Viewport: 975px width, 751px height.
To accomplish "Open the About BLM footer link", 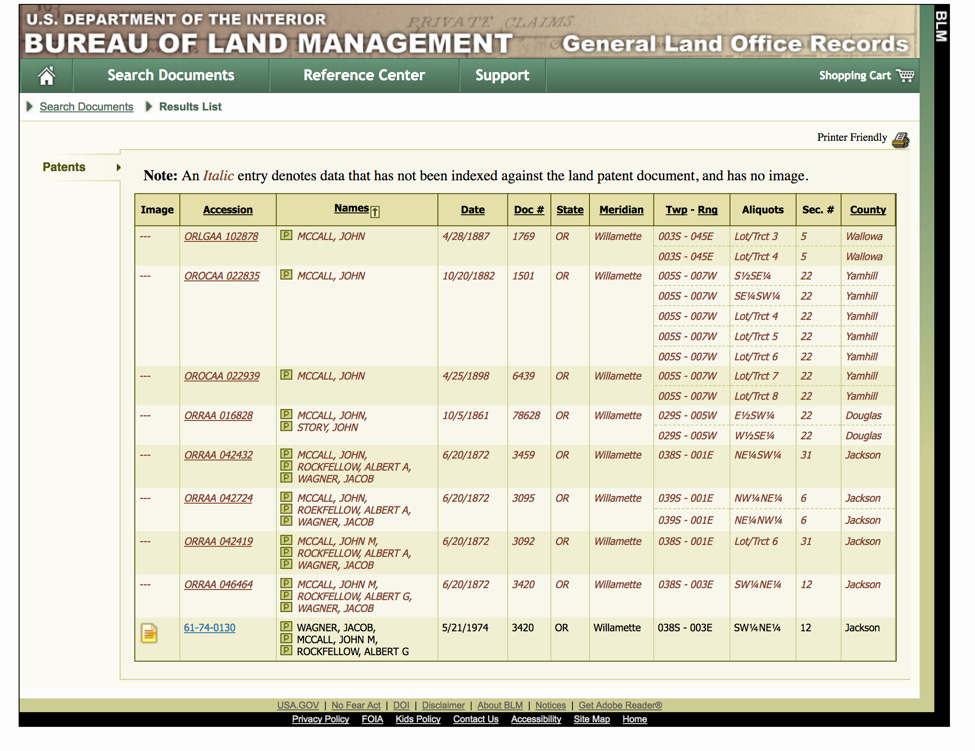I will [x=500, y=705].
